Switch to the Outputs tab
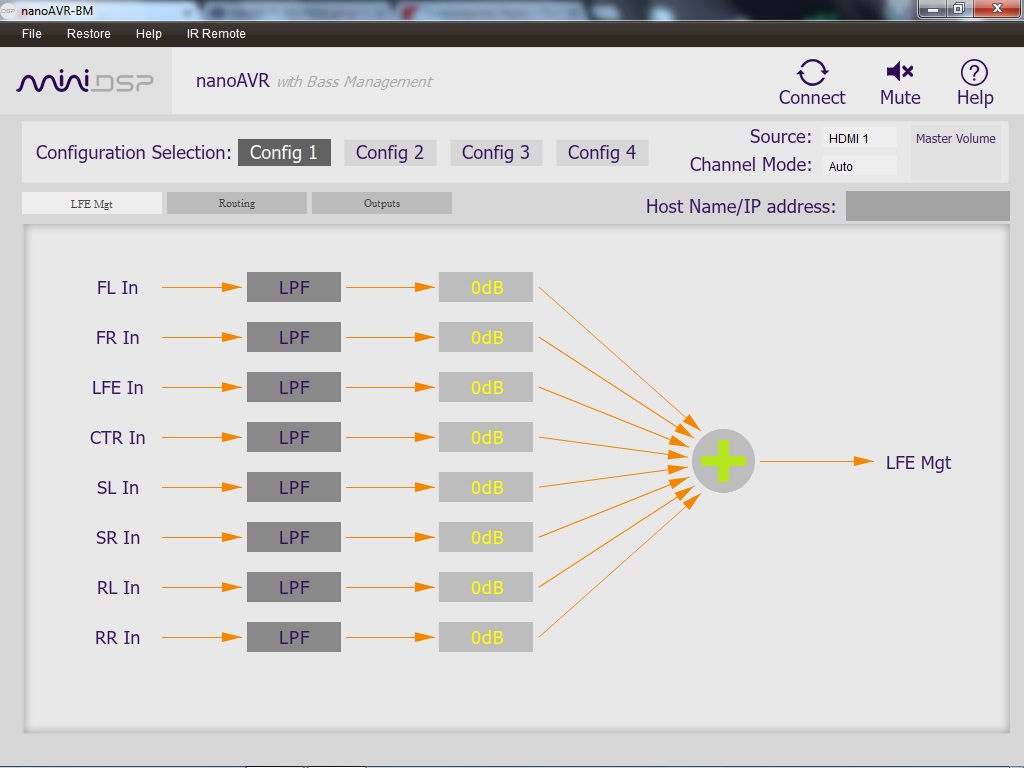 [382, 203]
